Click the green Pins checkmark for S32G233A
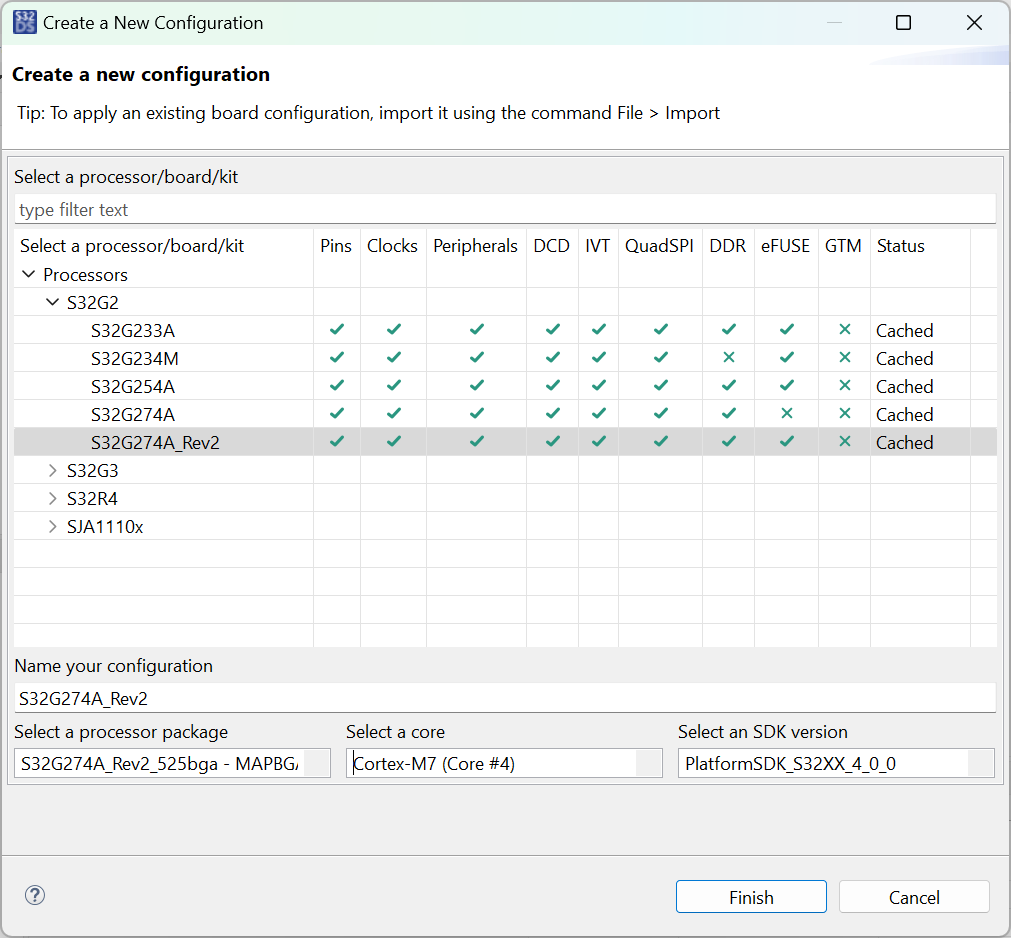This screenshot has height=938, width=1011. tap(337, 330)
